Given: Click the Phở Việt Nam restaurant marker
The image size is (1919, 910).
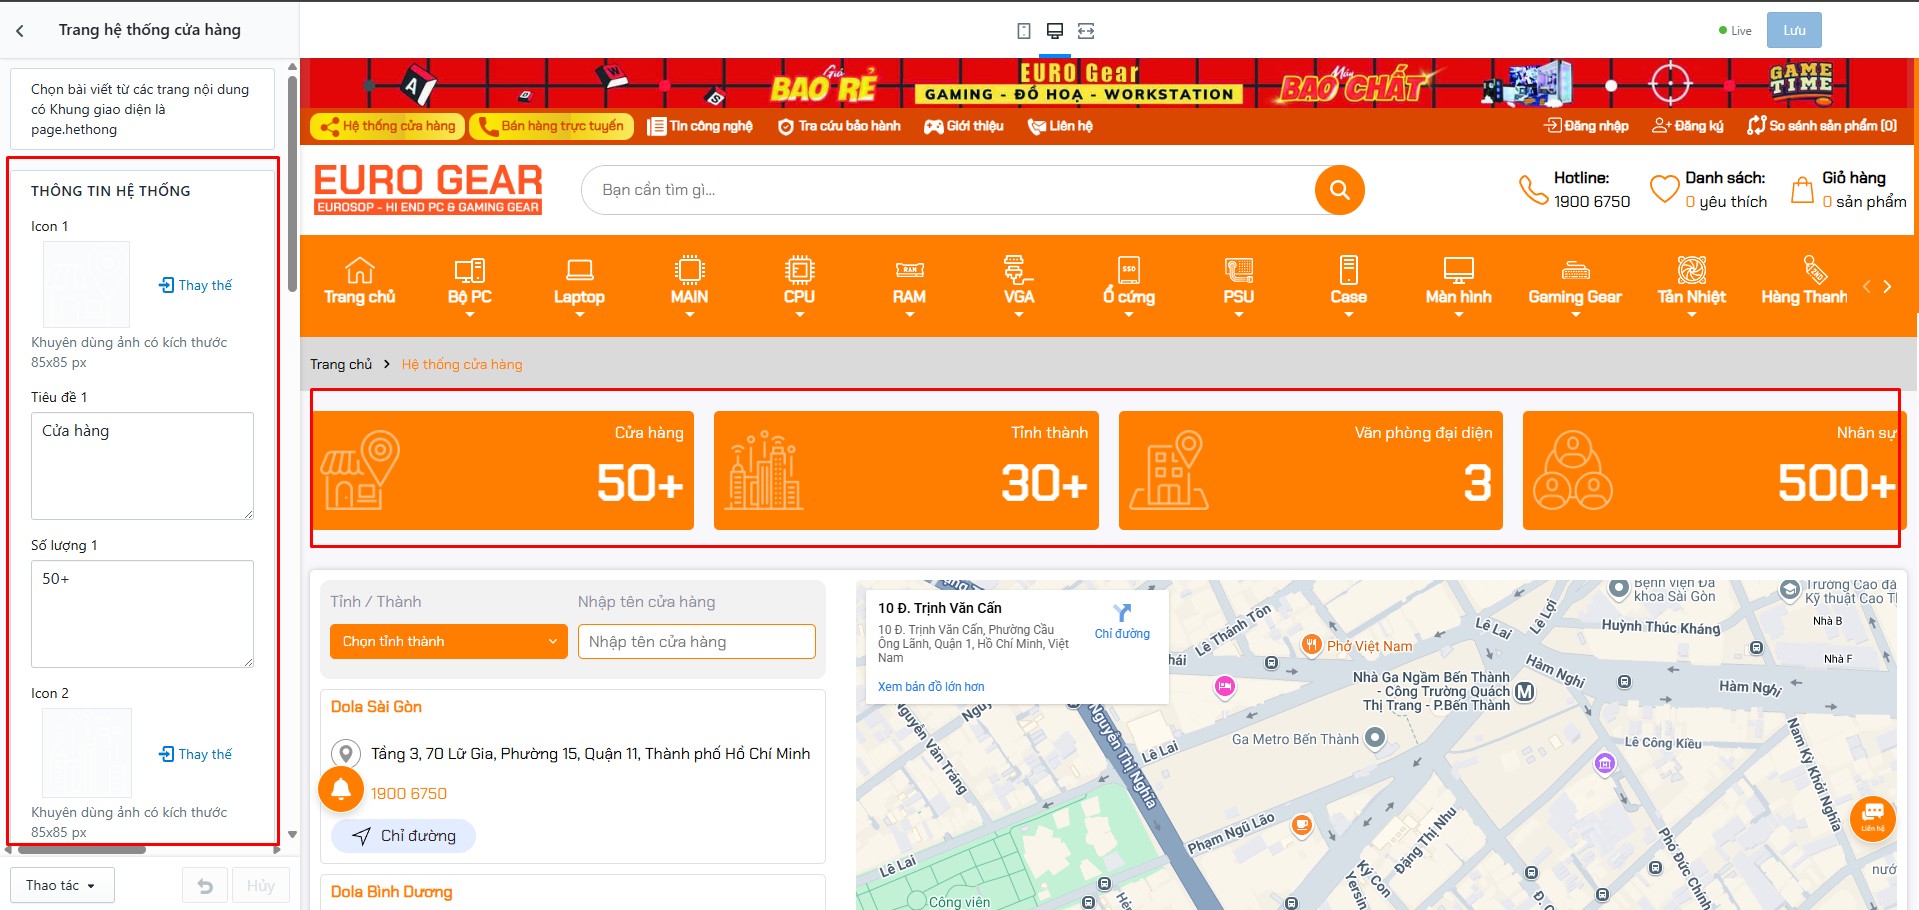Looking at the screenshot, I should coord(1312,645).
